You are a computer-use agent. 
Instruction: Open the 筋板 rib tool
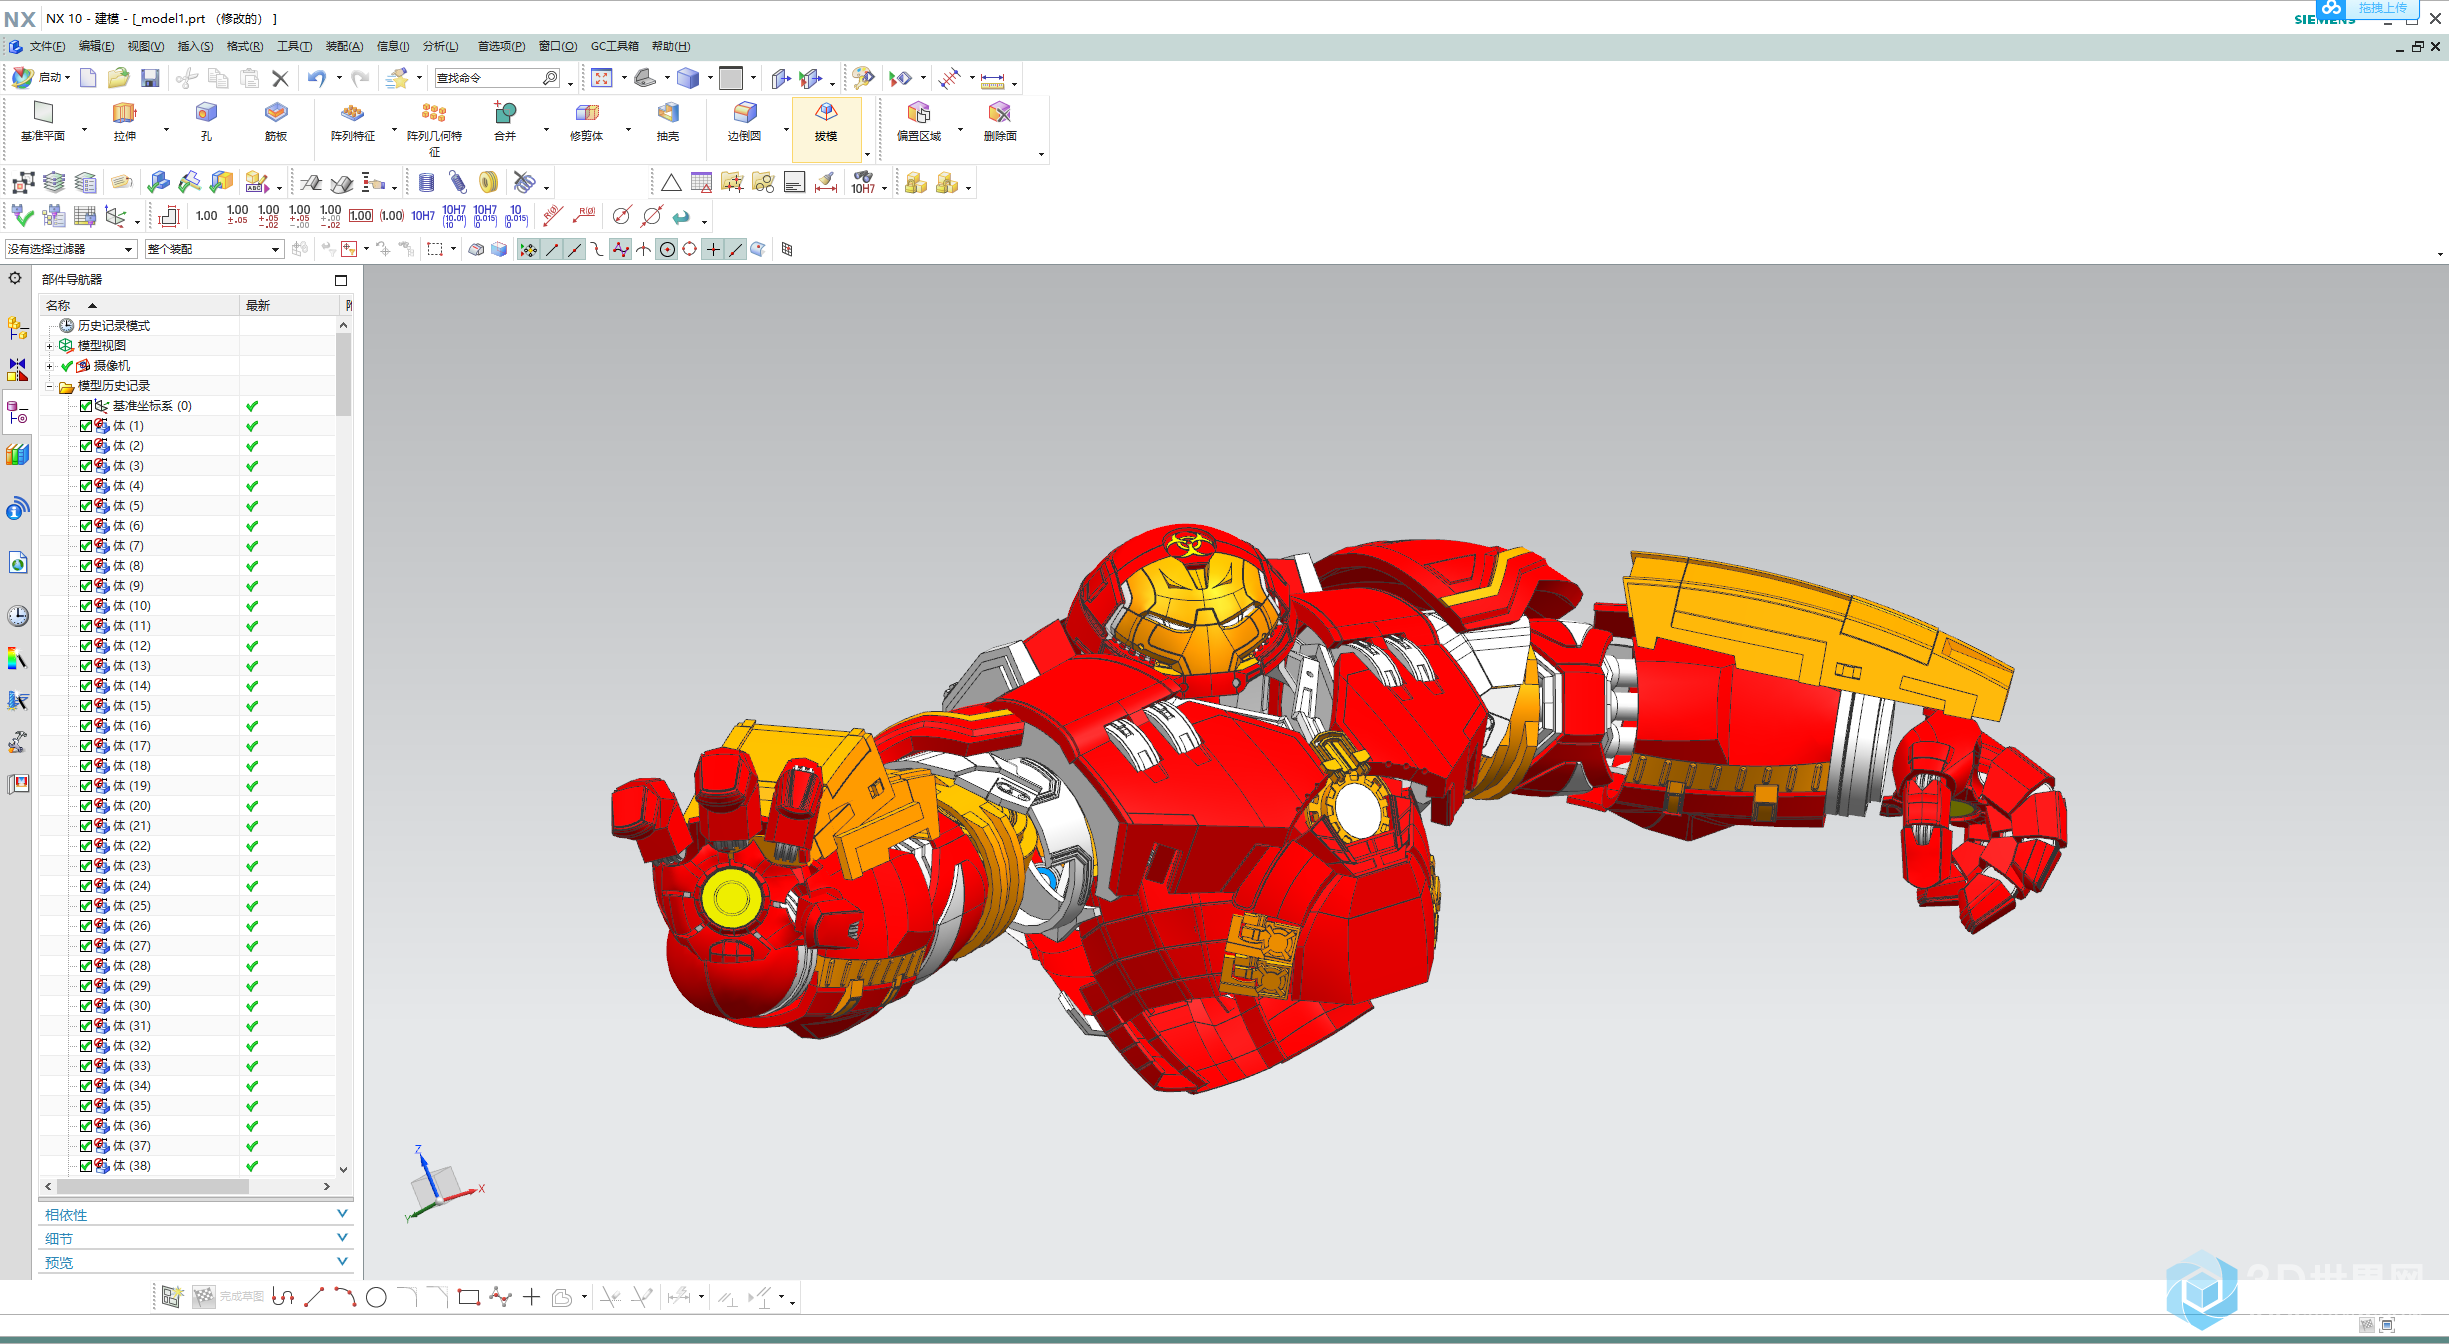point(276,122)
